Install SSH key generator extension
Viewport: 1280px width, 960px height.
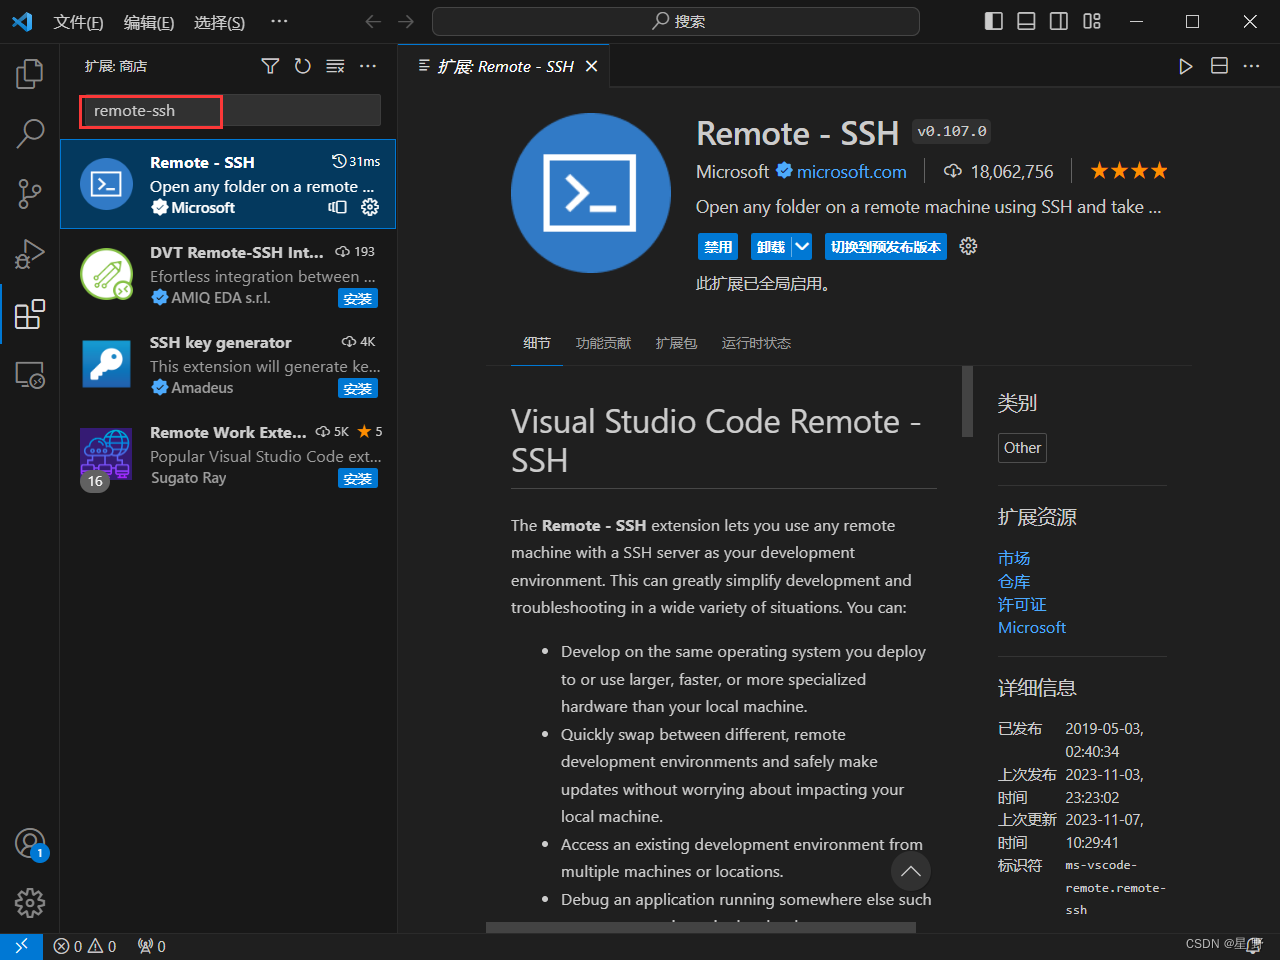358,388
